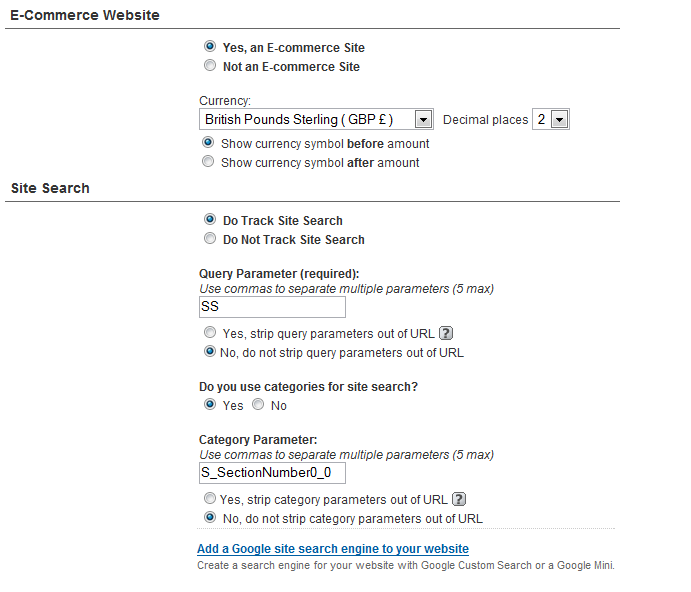Open the Currency dropdown
Screen dimensions: 691x592
(x=424, y=120)
